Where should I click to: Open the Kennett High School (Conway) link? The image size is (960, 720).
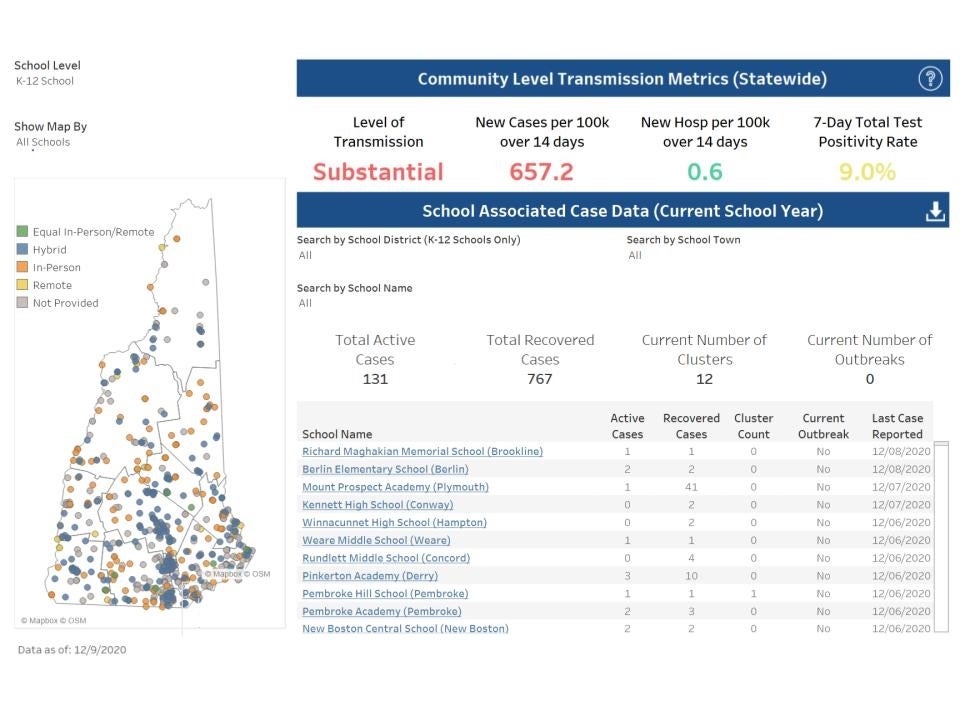377,504
